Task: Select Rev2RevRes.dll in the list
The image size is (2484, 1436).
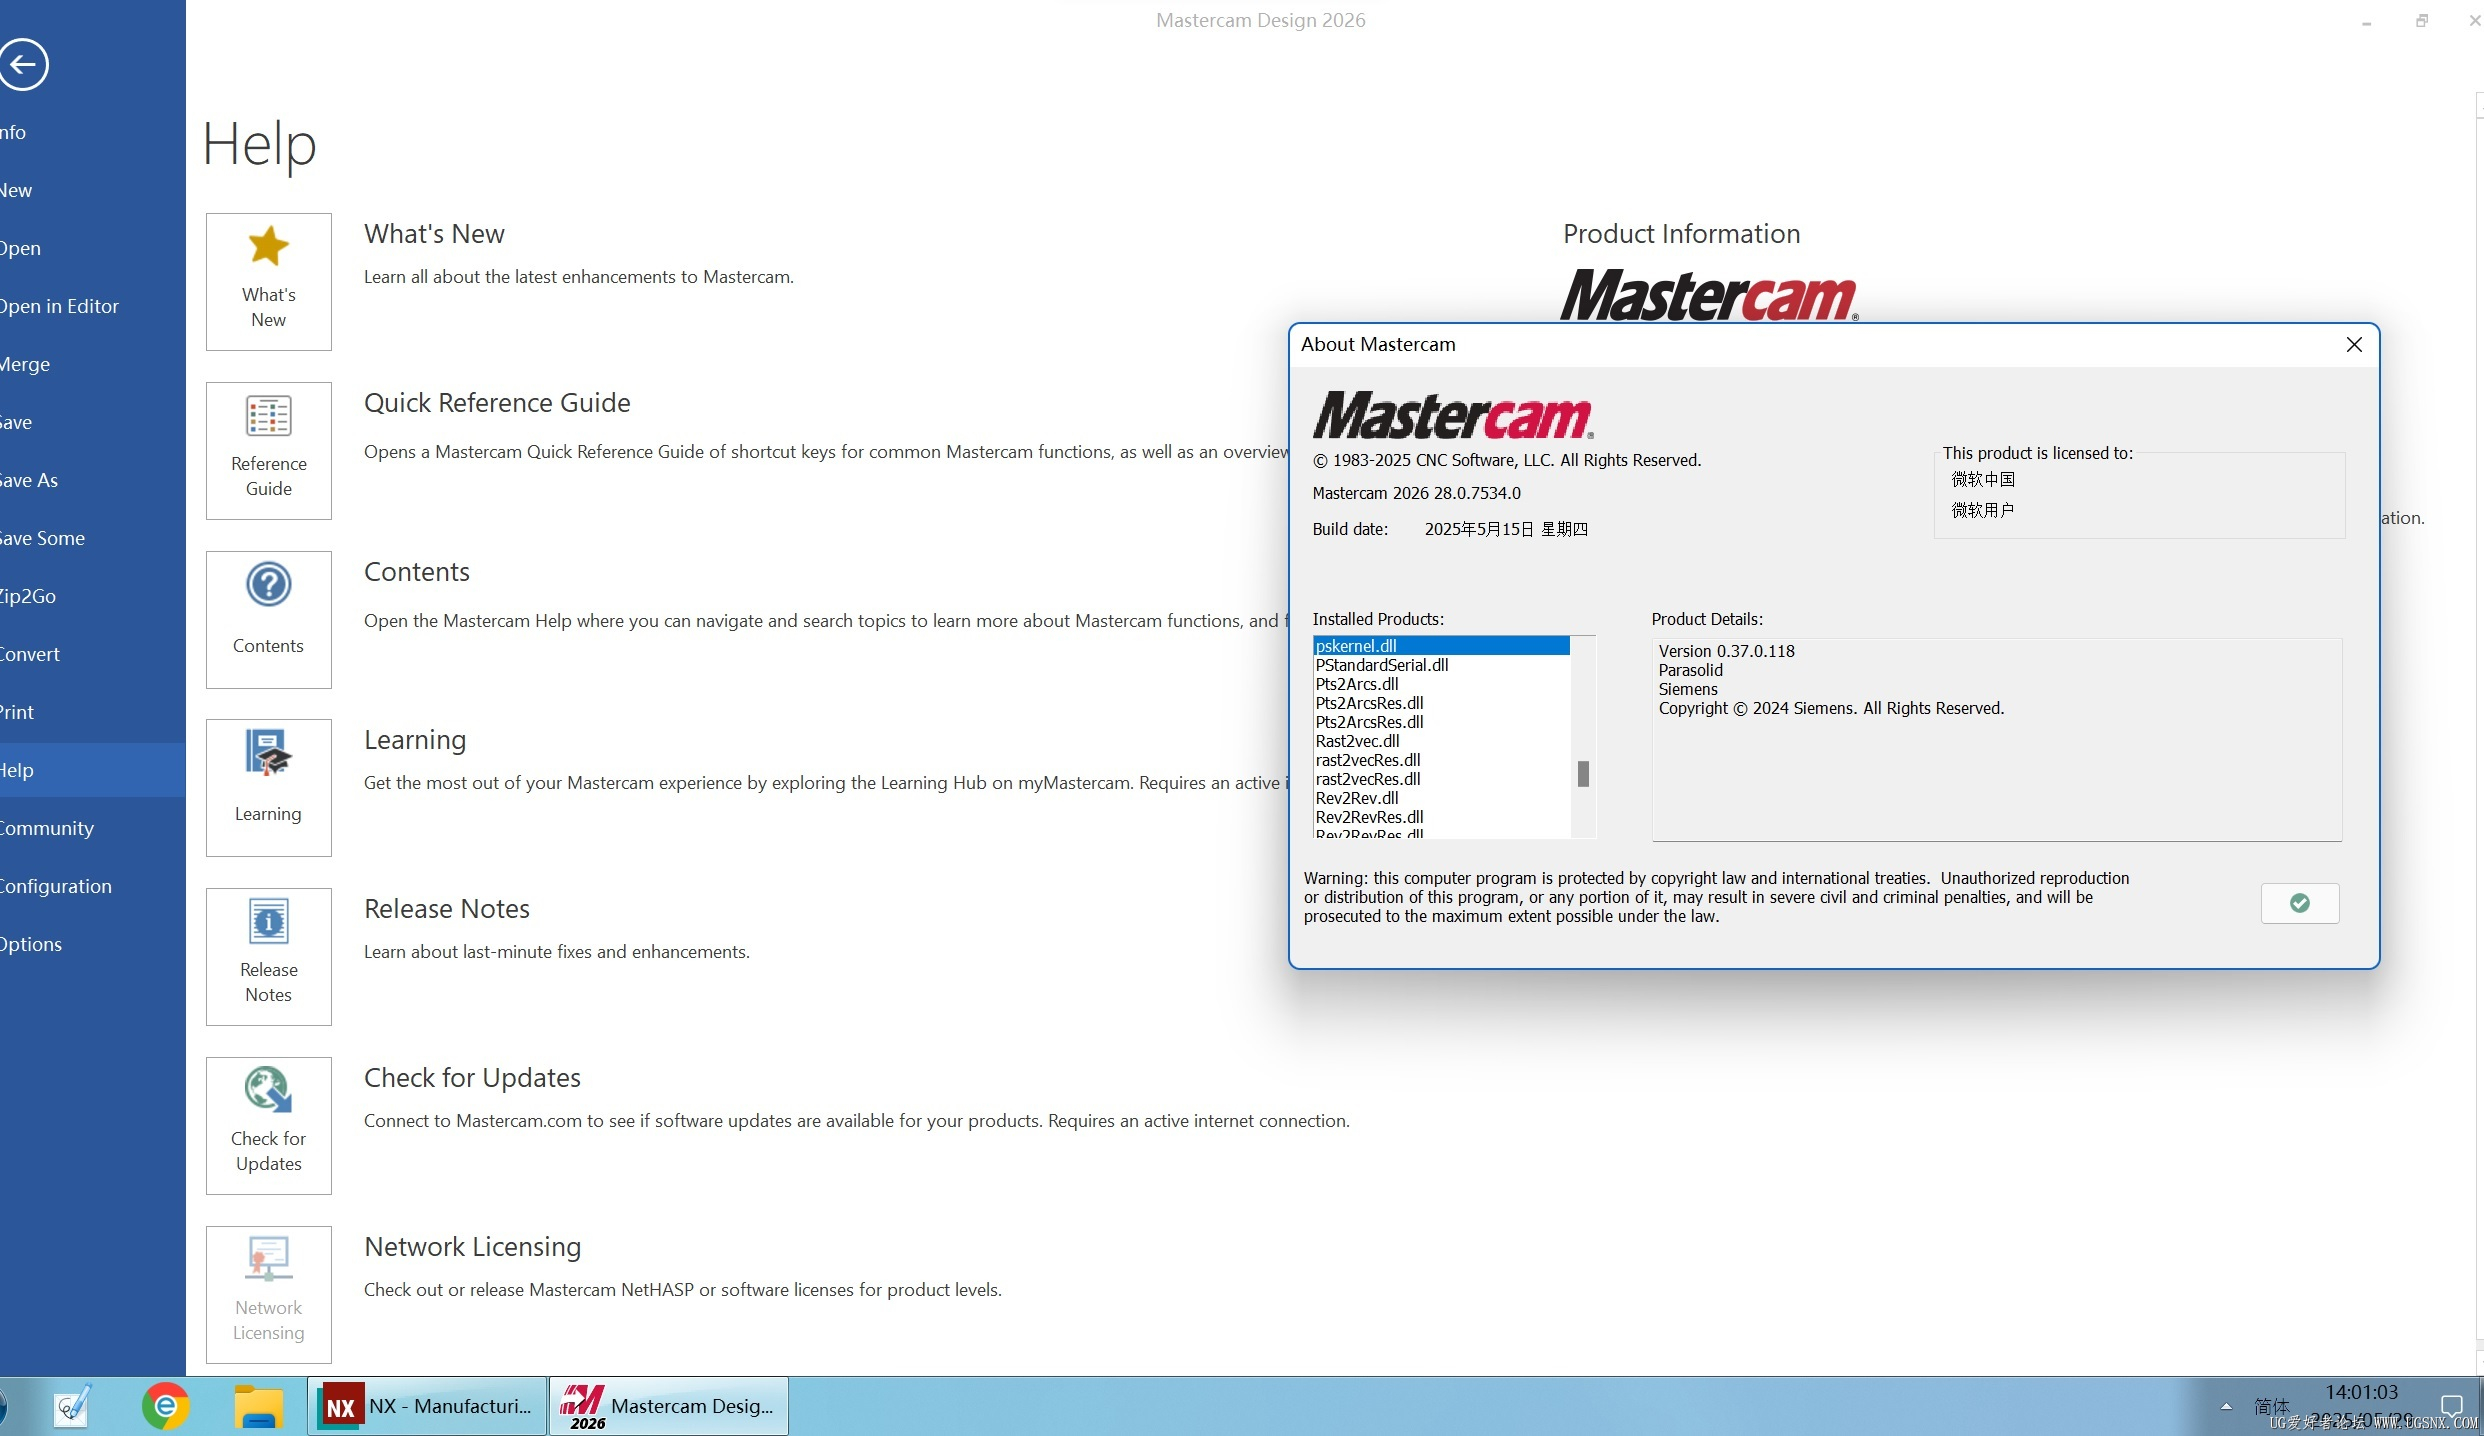Action: (x=1441, y=817)
